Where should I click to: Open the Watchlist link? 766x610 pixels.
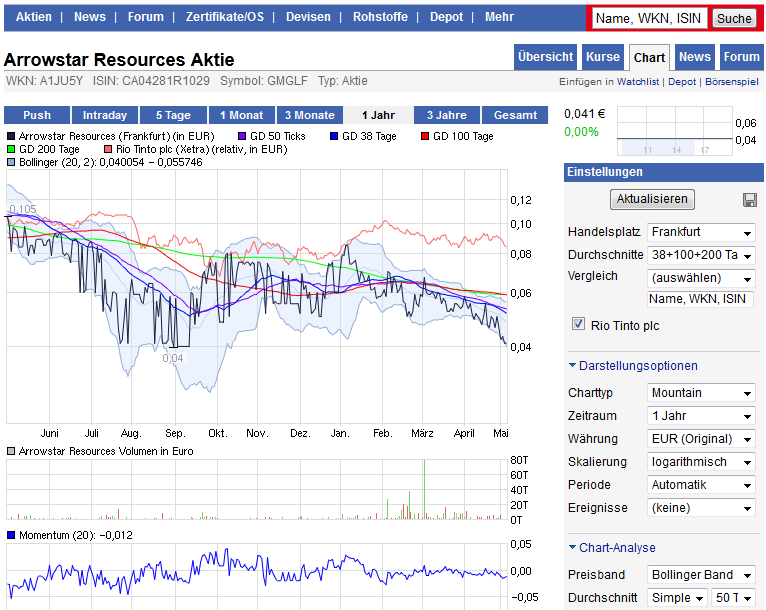[639, 81]
